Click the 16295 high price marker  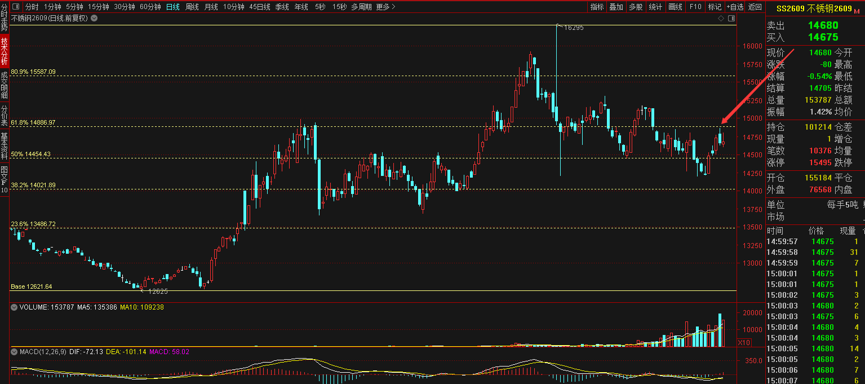pos(575,28)
